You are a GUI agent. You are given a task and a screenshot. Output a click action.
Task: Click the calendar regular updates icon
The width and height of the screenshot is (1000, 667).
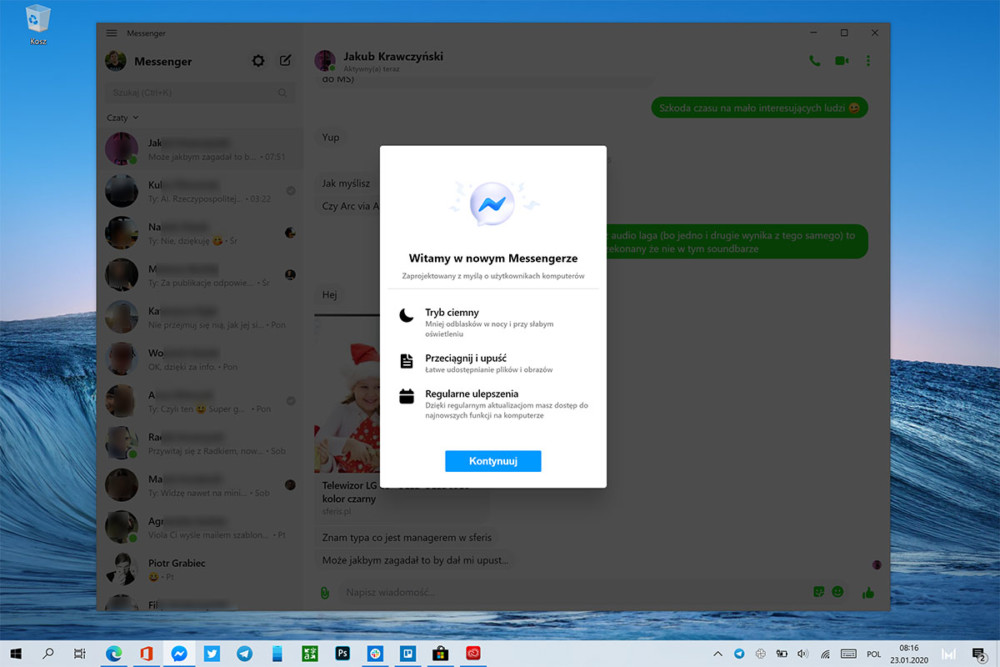pos(406,396)
